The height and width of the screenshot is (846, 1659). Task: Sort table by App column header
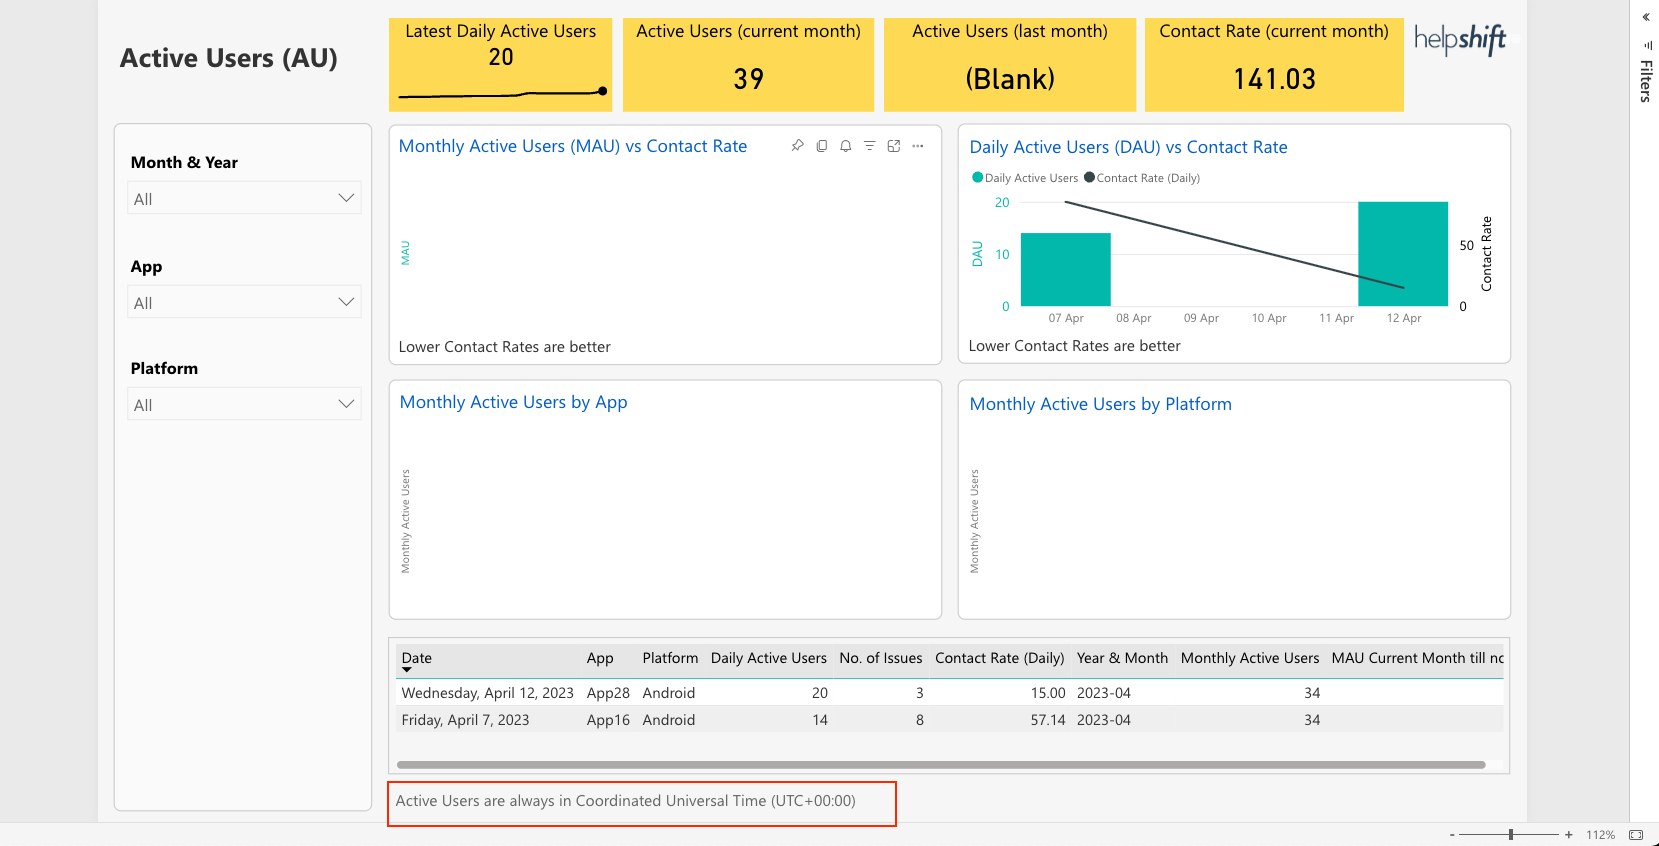[600, 658]
